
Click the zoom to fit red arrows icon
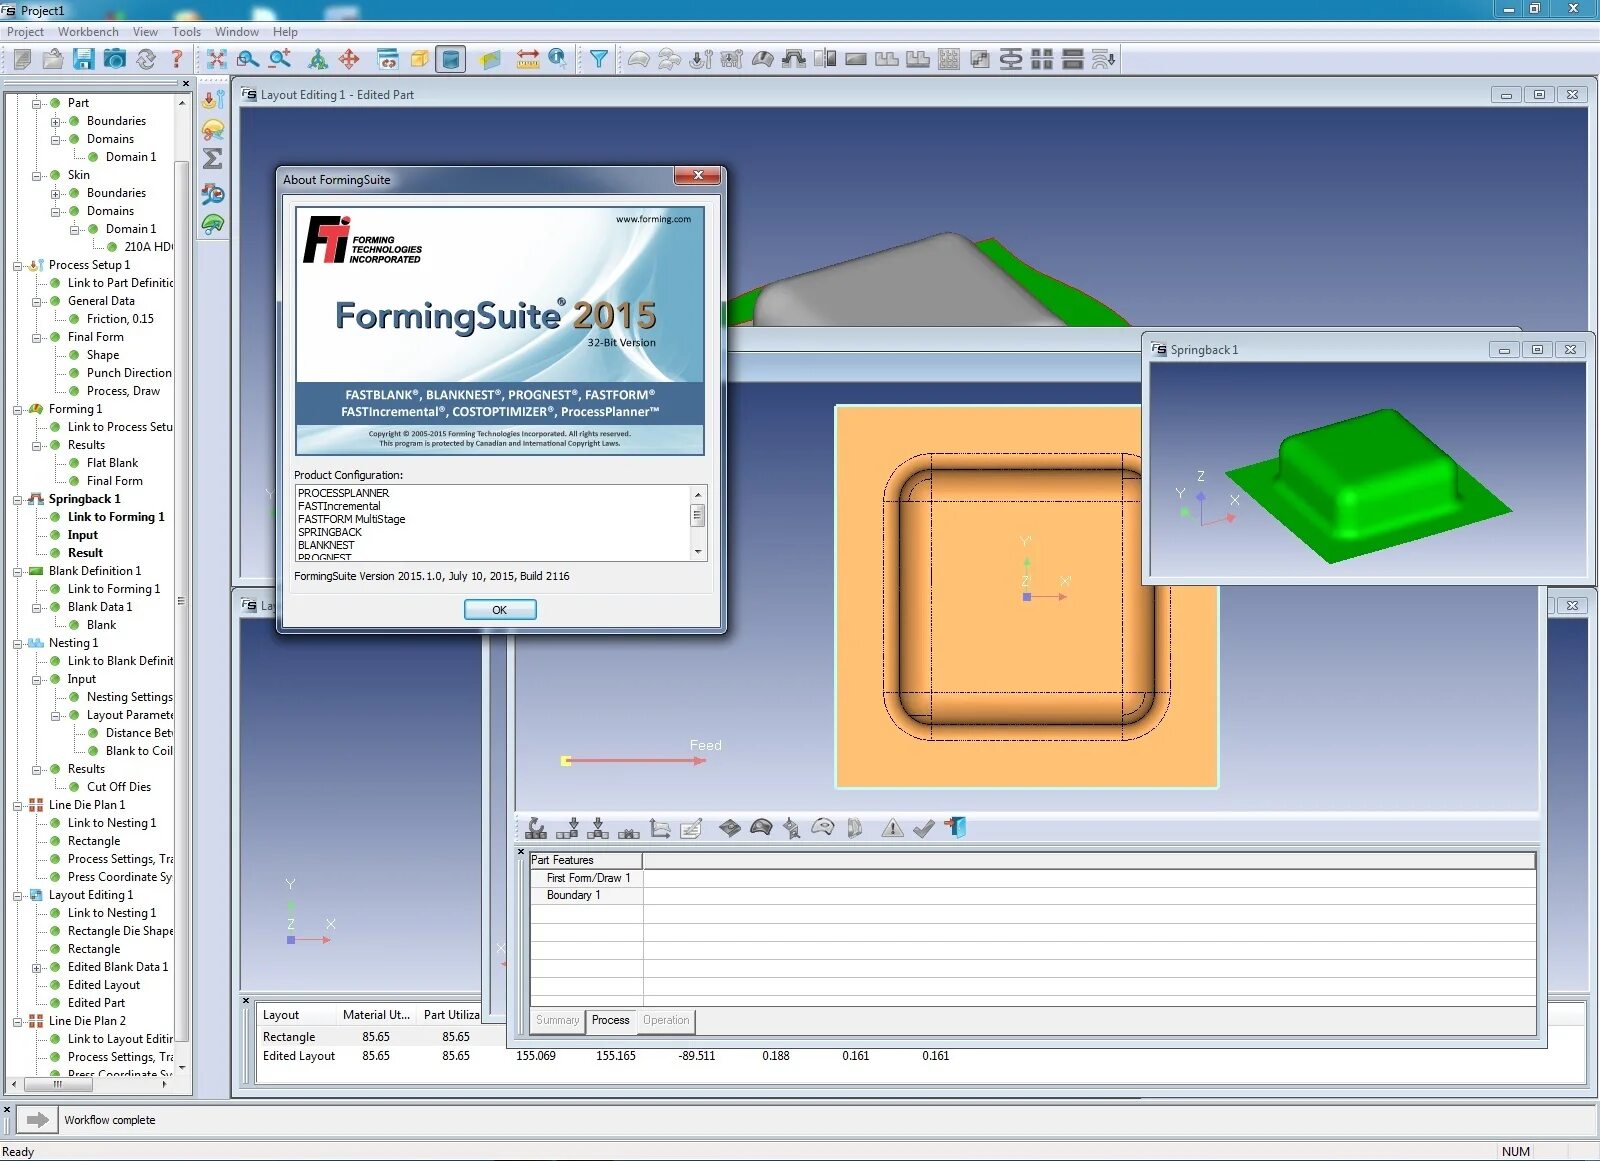(217, 59)
